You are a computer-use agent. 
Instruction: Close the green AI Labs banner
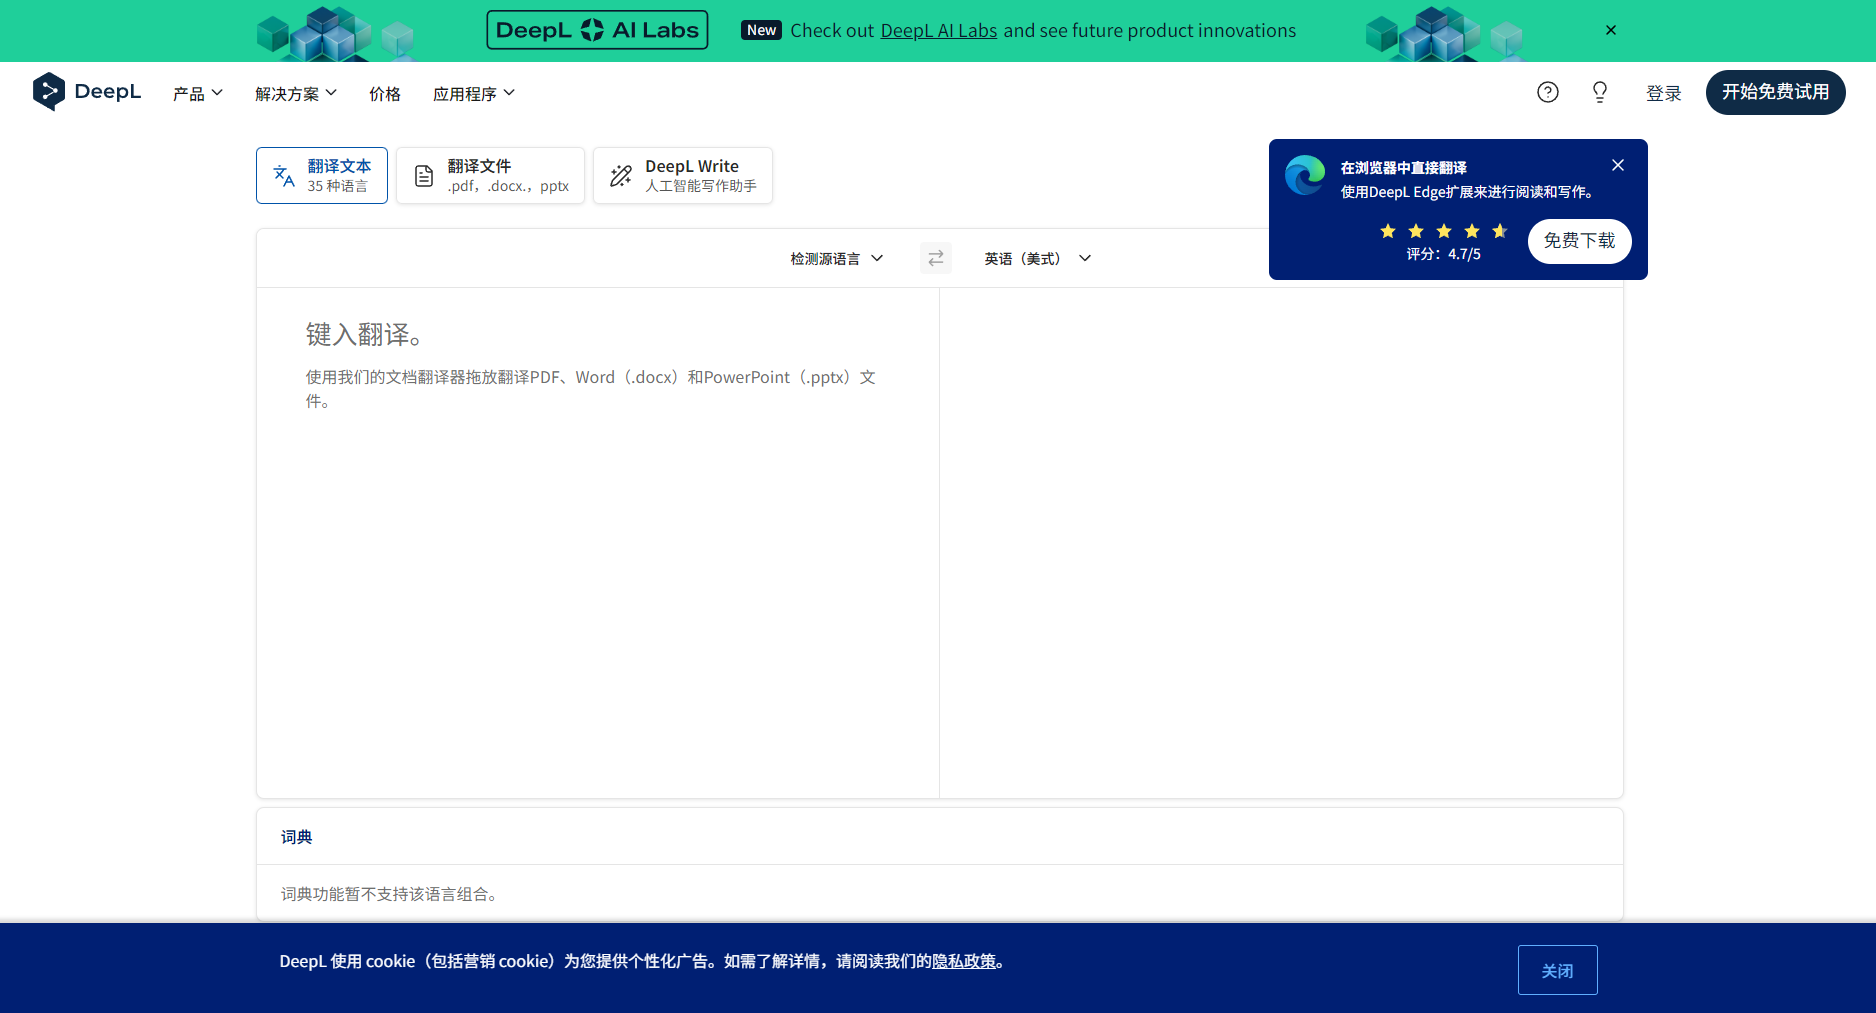point(1611,30)
